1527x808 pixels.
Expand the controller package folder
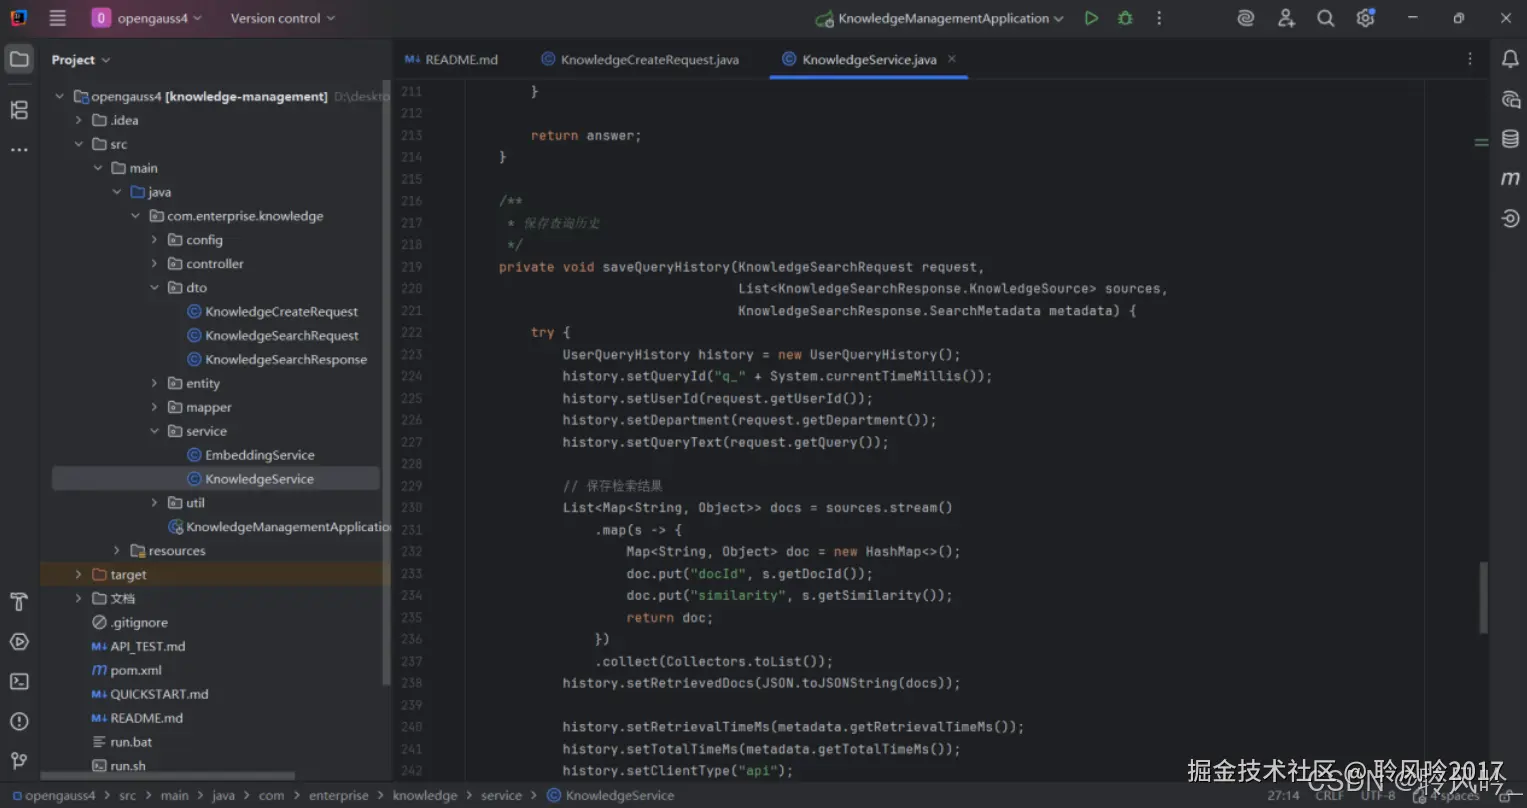(154, 264)
